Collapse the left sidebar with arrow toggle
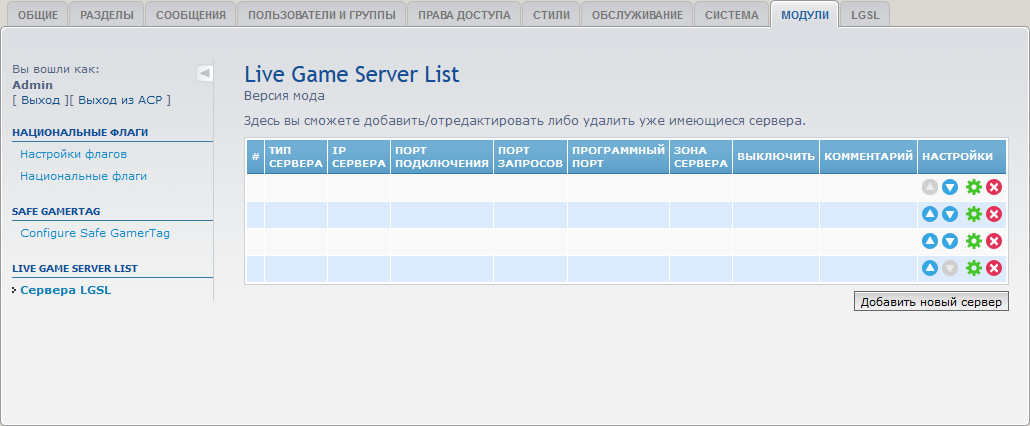 click(x=204, y=73)
